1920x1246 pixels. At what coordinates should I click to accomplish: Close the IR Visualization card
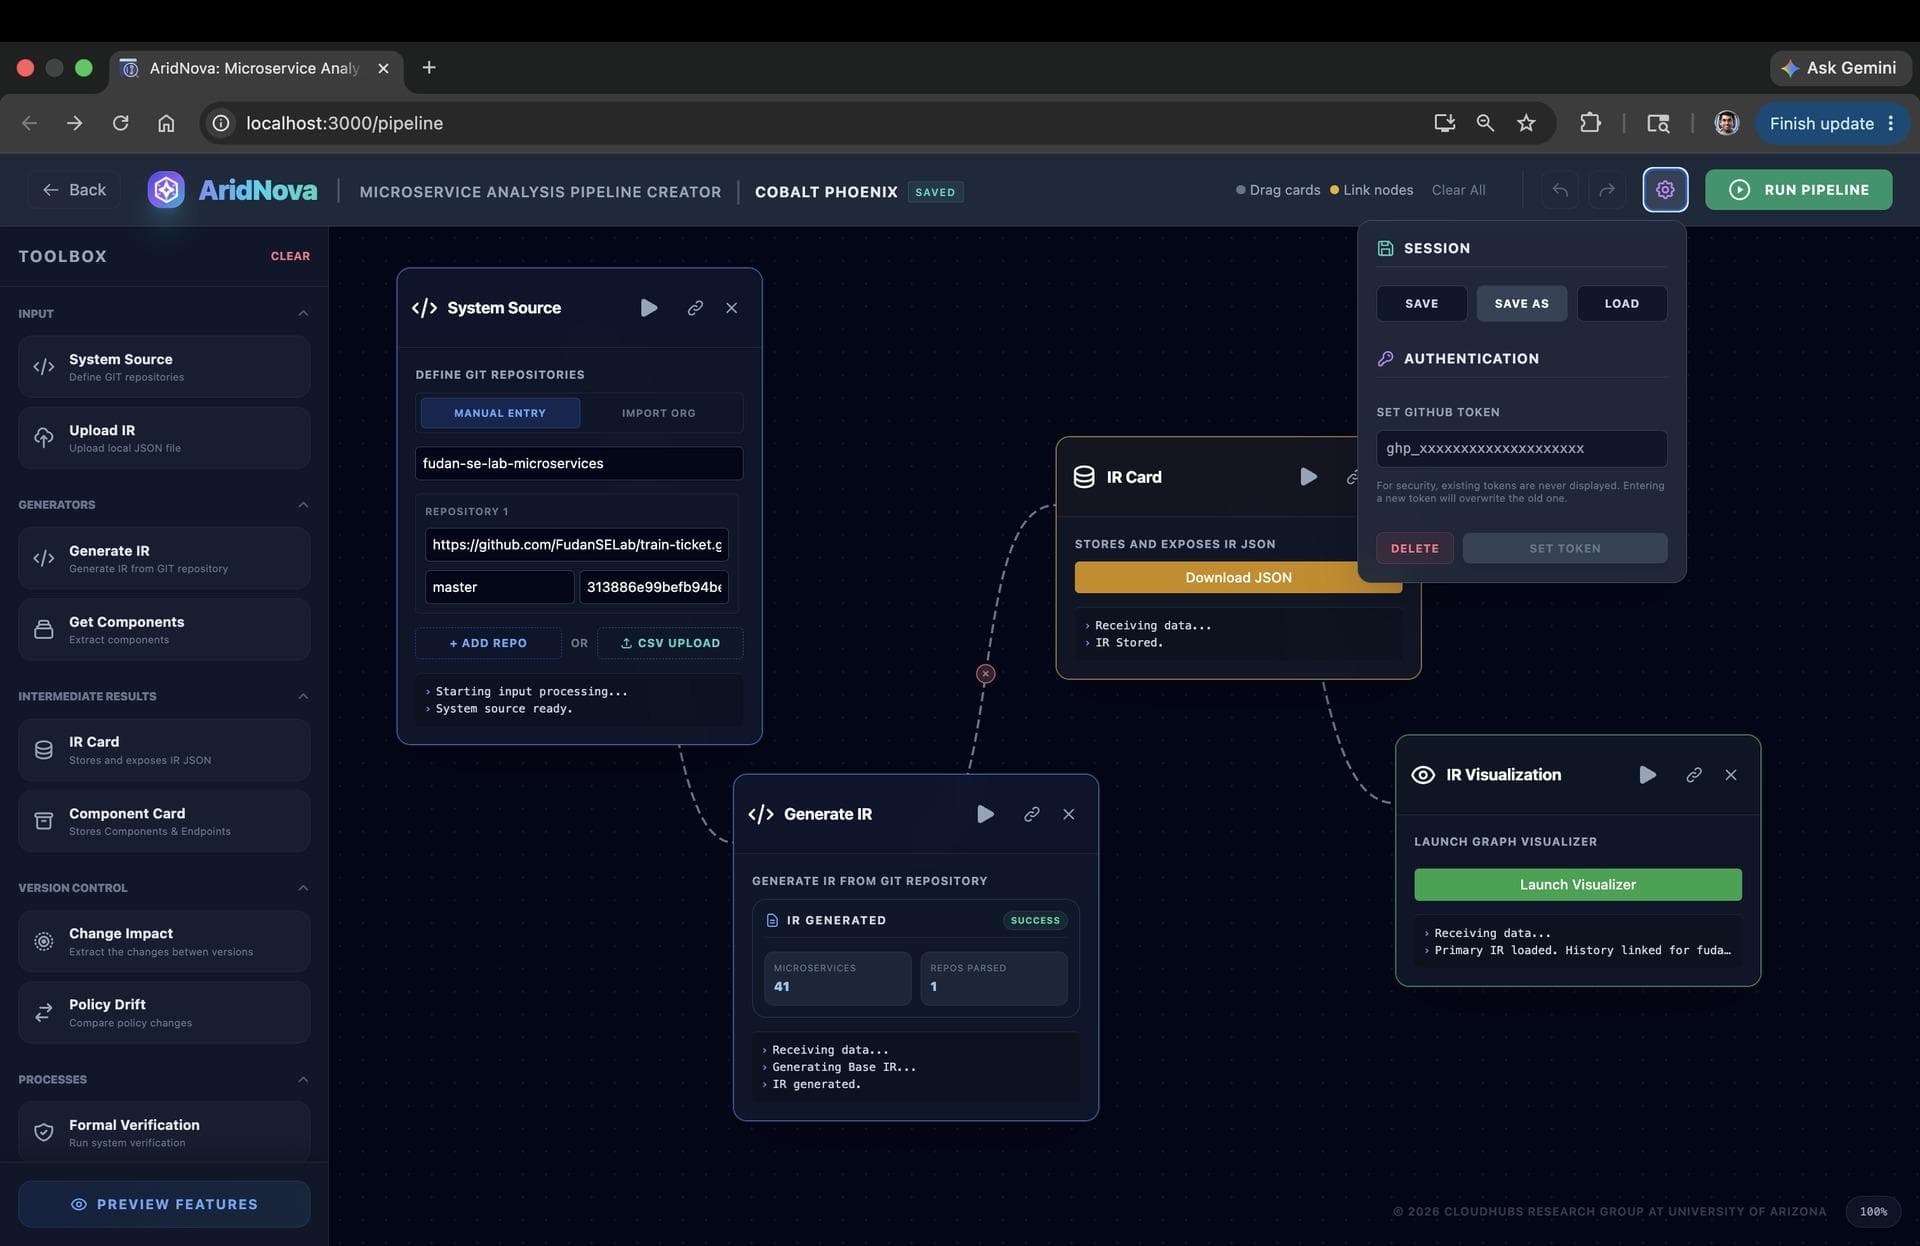point(1731,775)
